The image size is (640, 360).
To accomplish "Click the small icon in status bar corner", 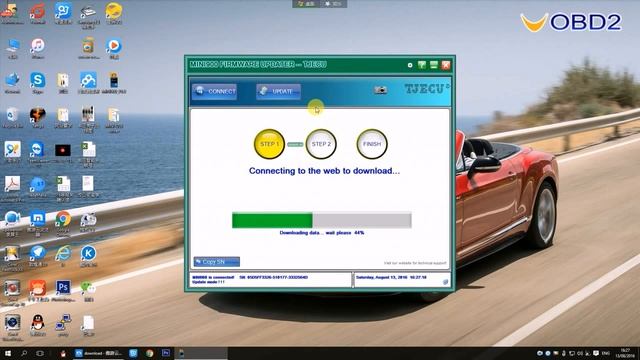I will coord(445,282).
